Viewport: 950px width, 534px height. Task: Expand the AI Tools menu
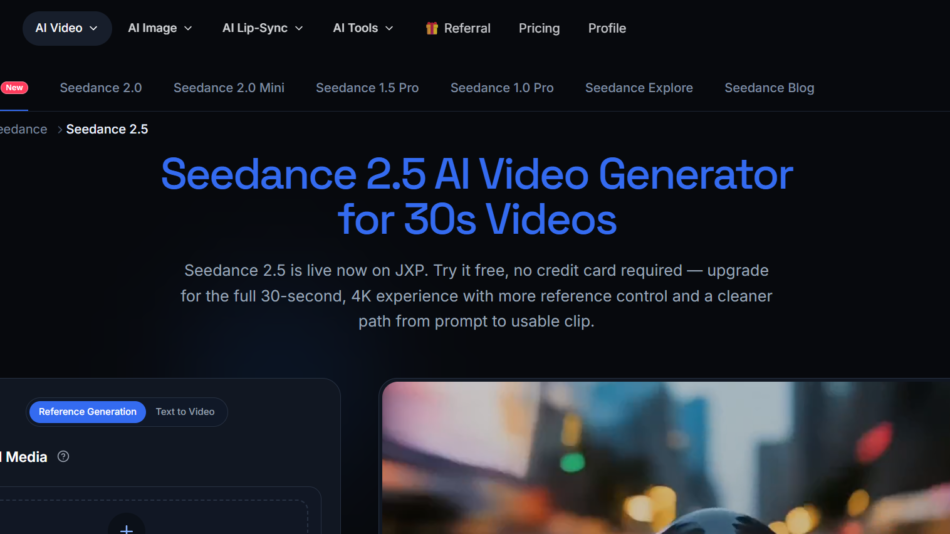(363, 28)
